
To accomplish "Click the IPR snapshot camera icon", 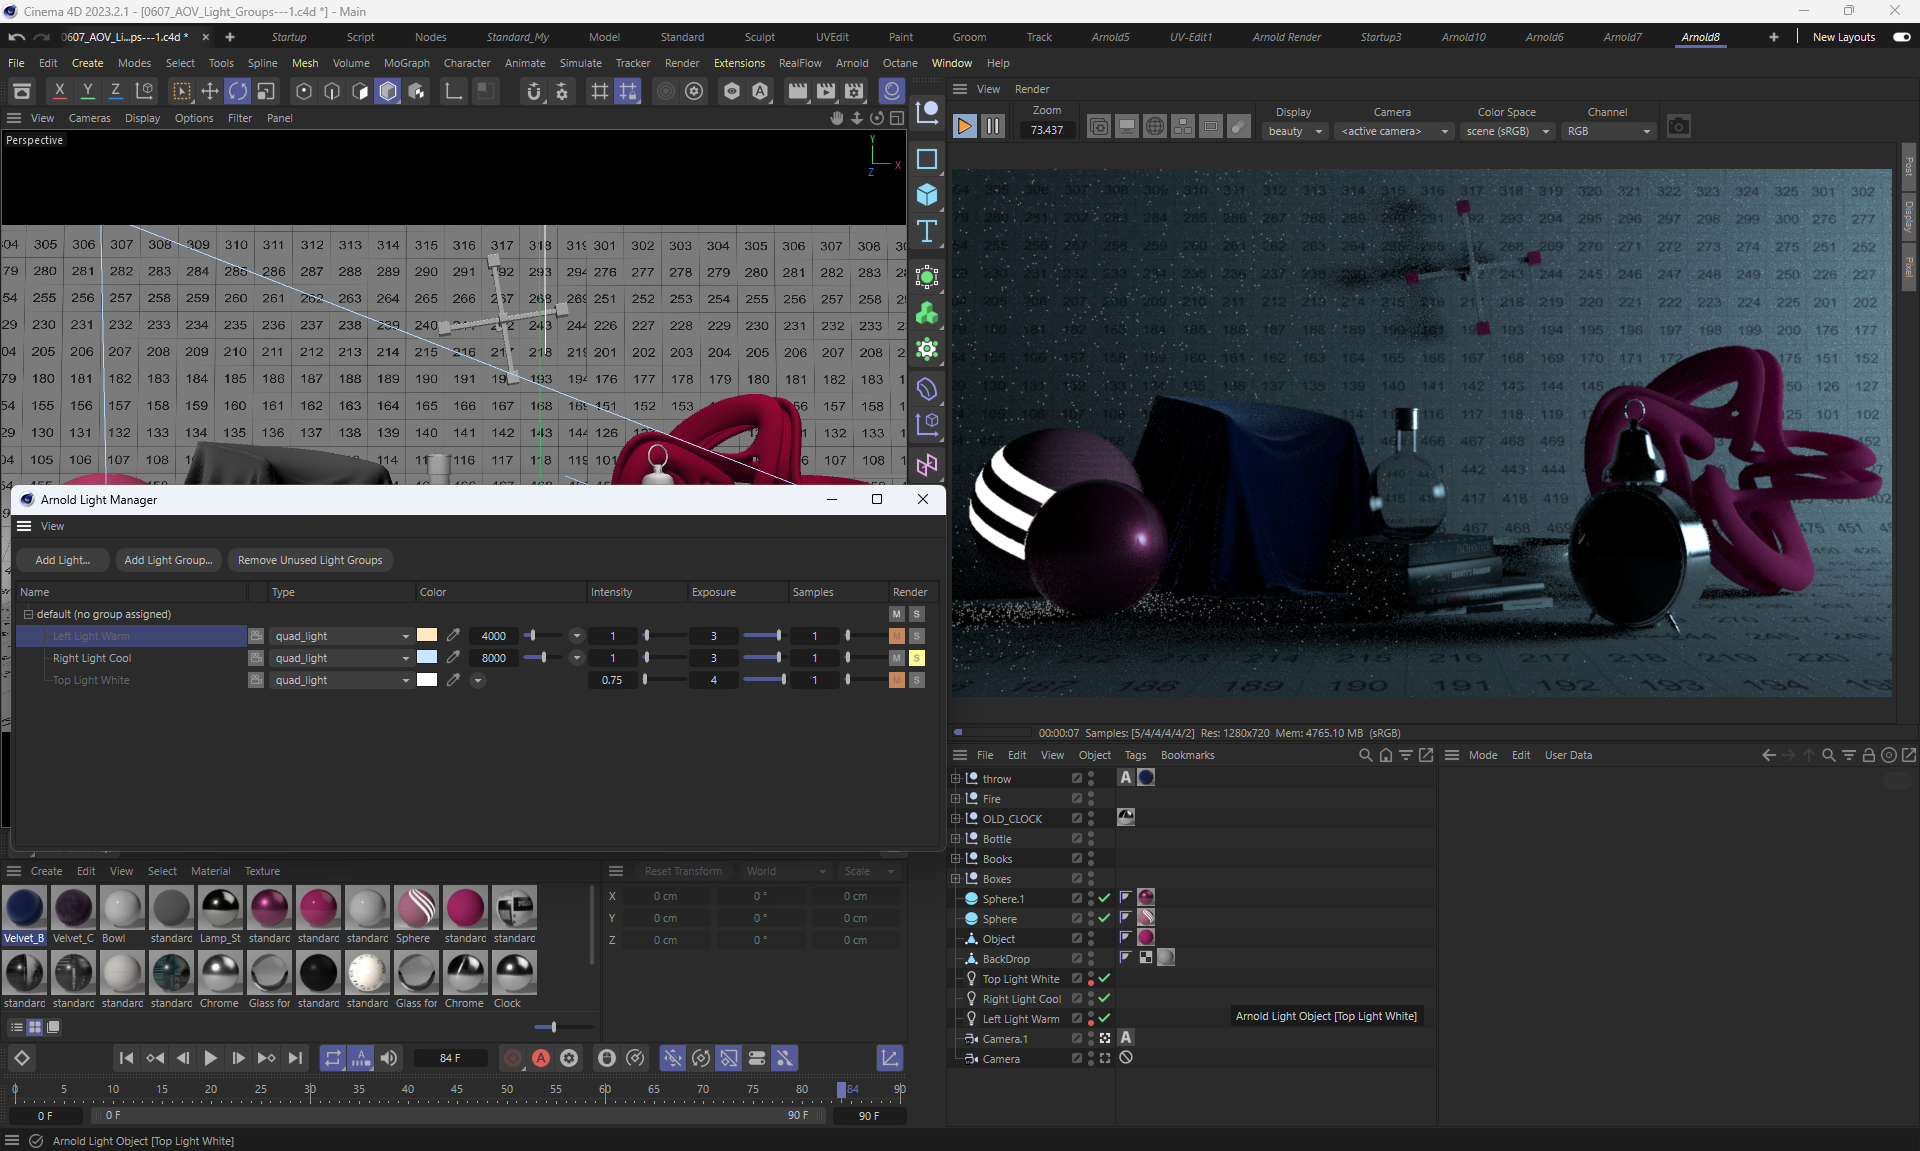I will pos(1678,127).
